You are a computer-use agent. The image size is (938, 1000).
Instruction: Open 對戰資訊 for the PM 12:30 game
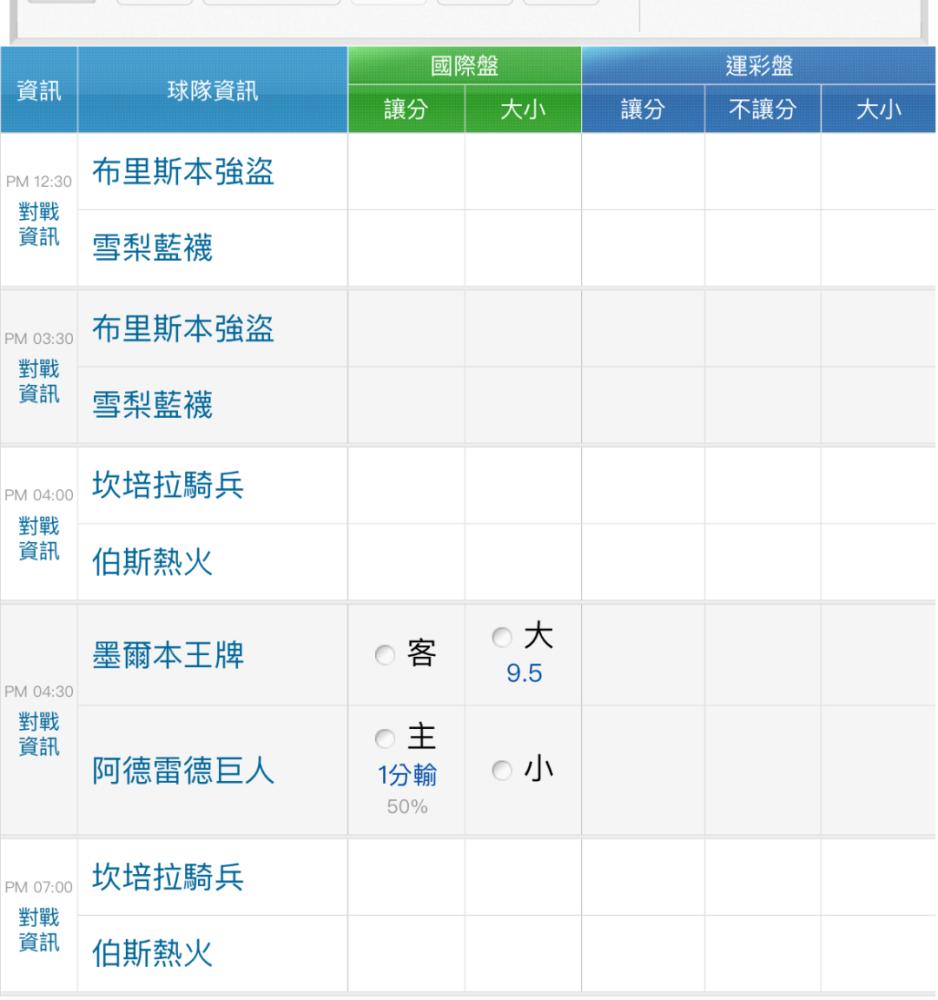click(39, 224)
